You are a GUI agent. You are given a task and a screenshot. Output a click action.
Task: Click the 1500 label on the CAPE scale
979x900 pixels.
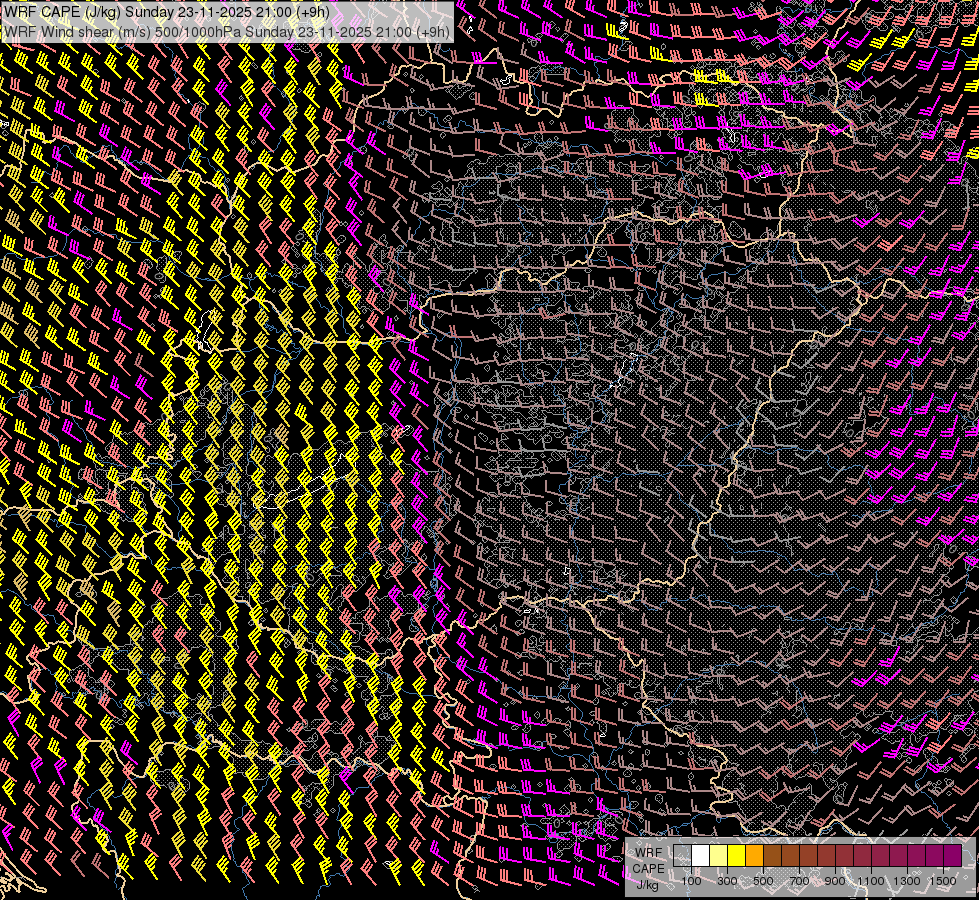coord(942,880)
